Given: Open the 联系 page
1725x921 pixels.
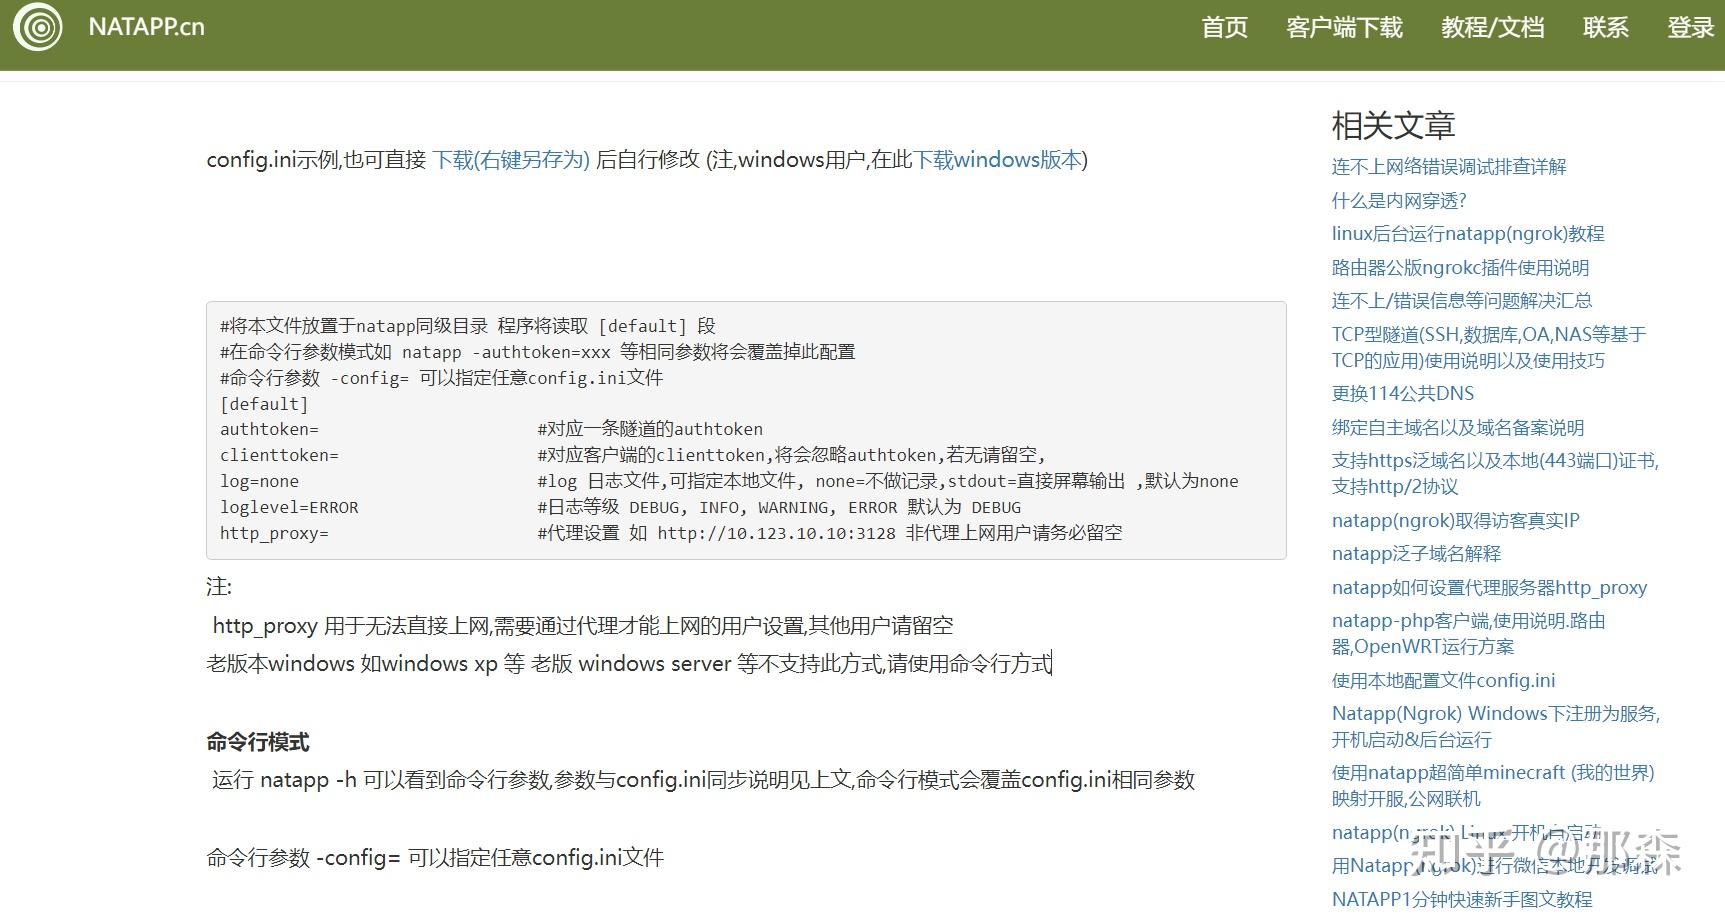Looking at the screenshot, I should coord(1605,27).
